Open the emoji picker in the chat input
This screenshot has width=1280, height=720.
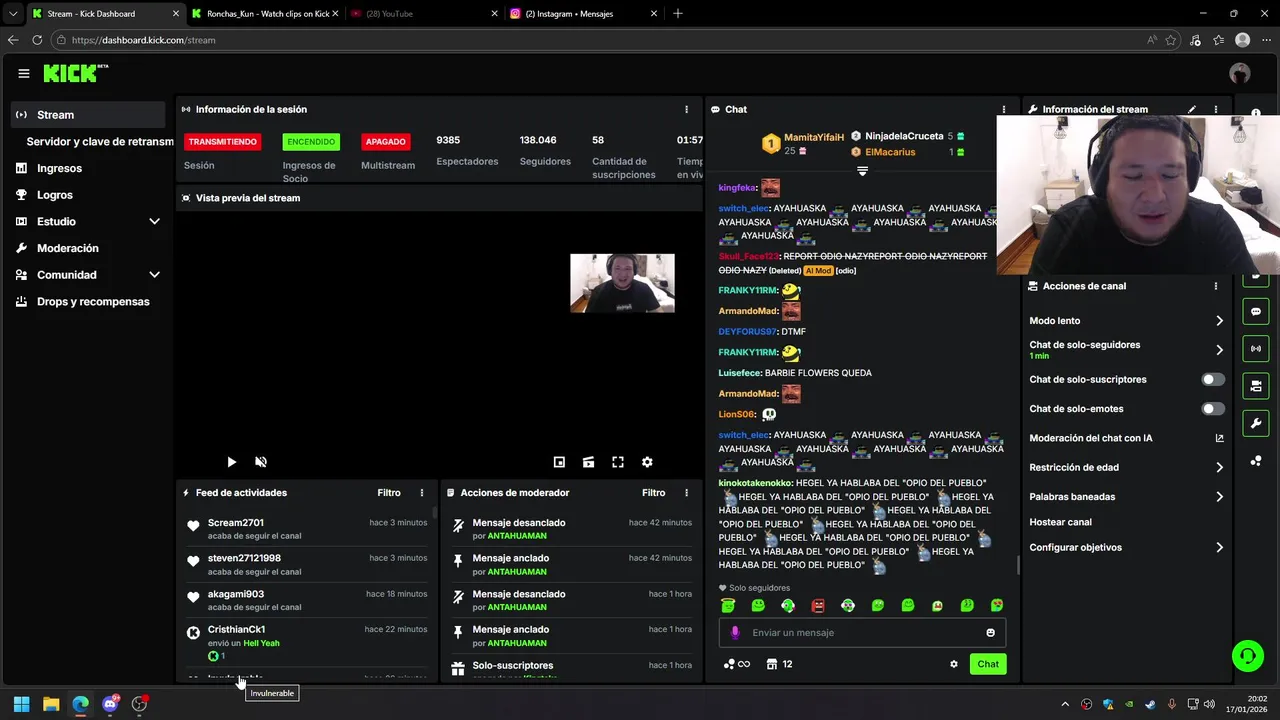point(991,633)
